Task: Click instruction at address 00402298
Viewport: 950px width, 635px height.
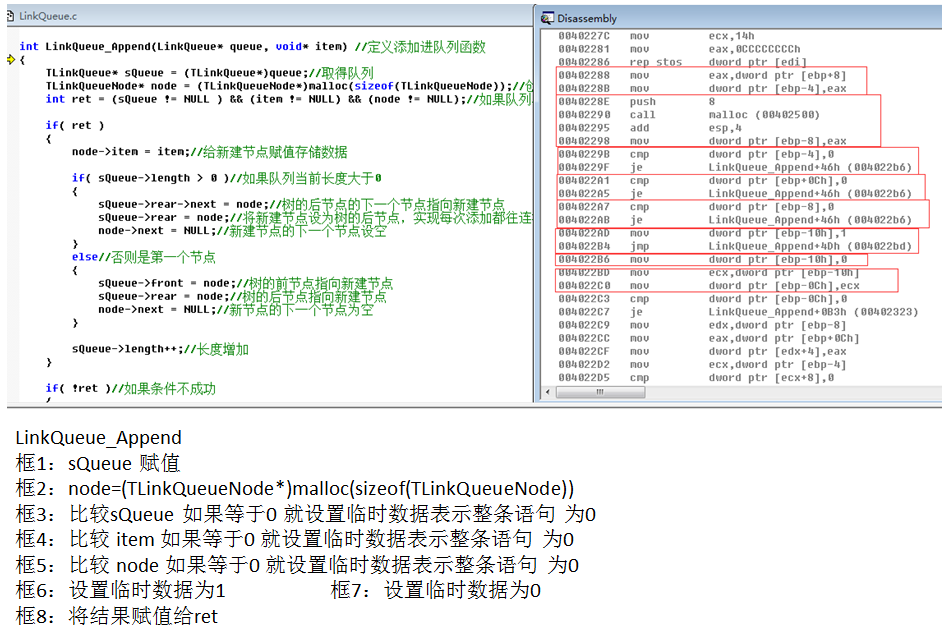Action: pyautogui.click(x=702, y=141)
